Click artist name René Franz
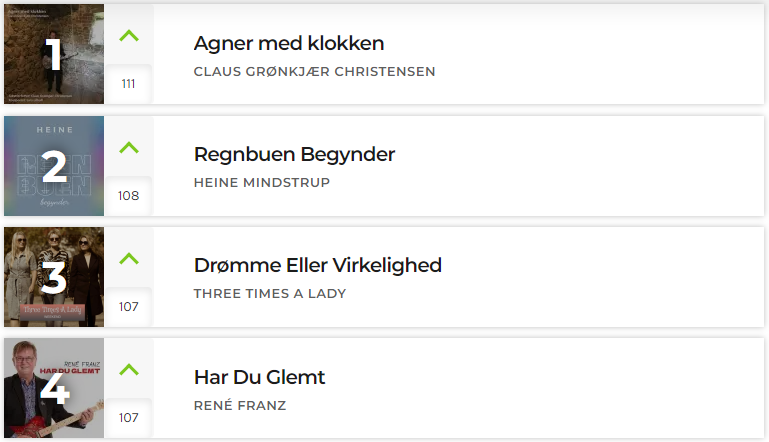 pos(240,405)
